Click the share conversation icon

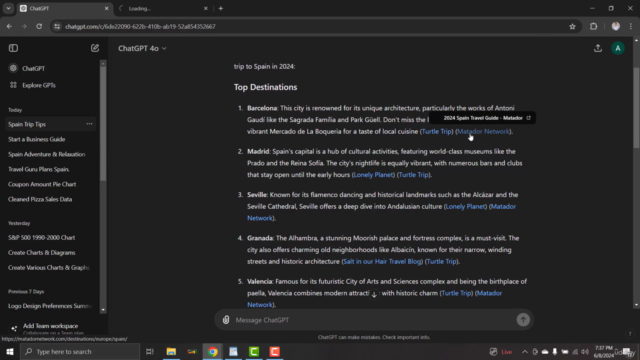pyautogui.click(x=598, y=48)
